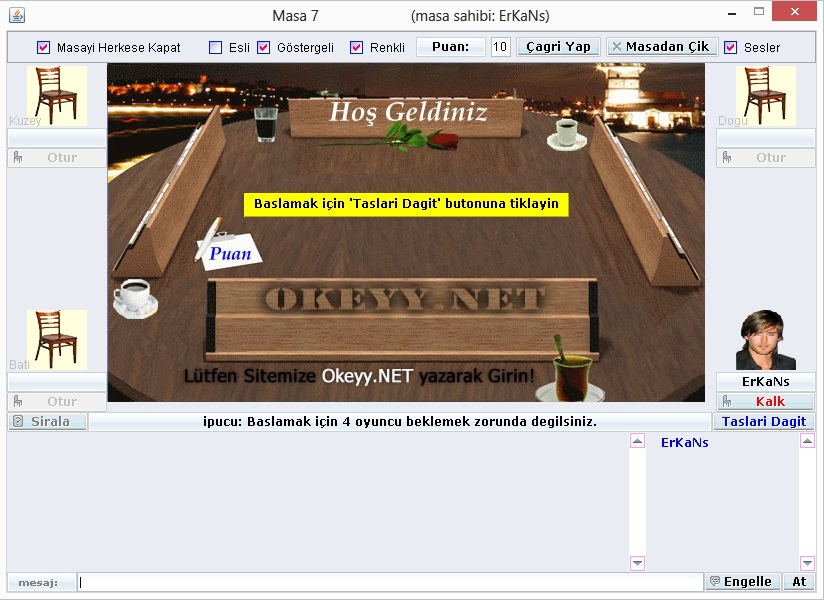
Task: Maximize the Masa 7 window
Action: pos(759,12)
